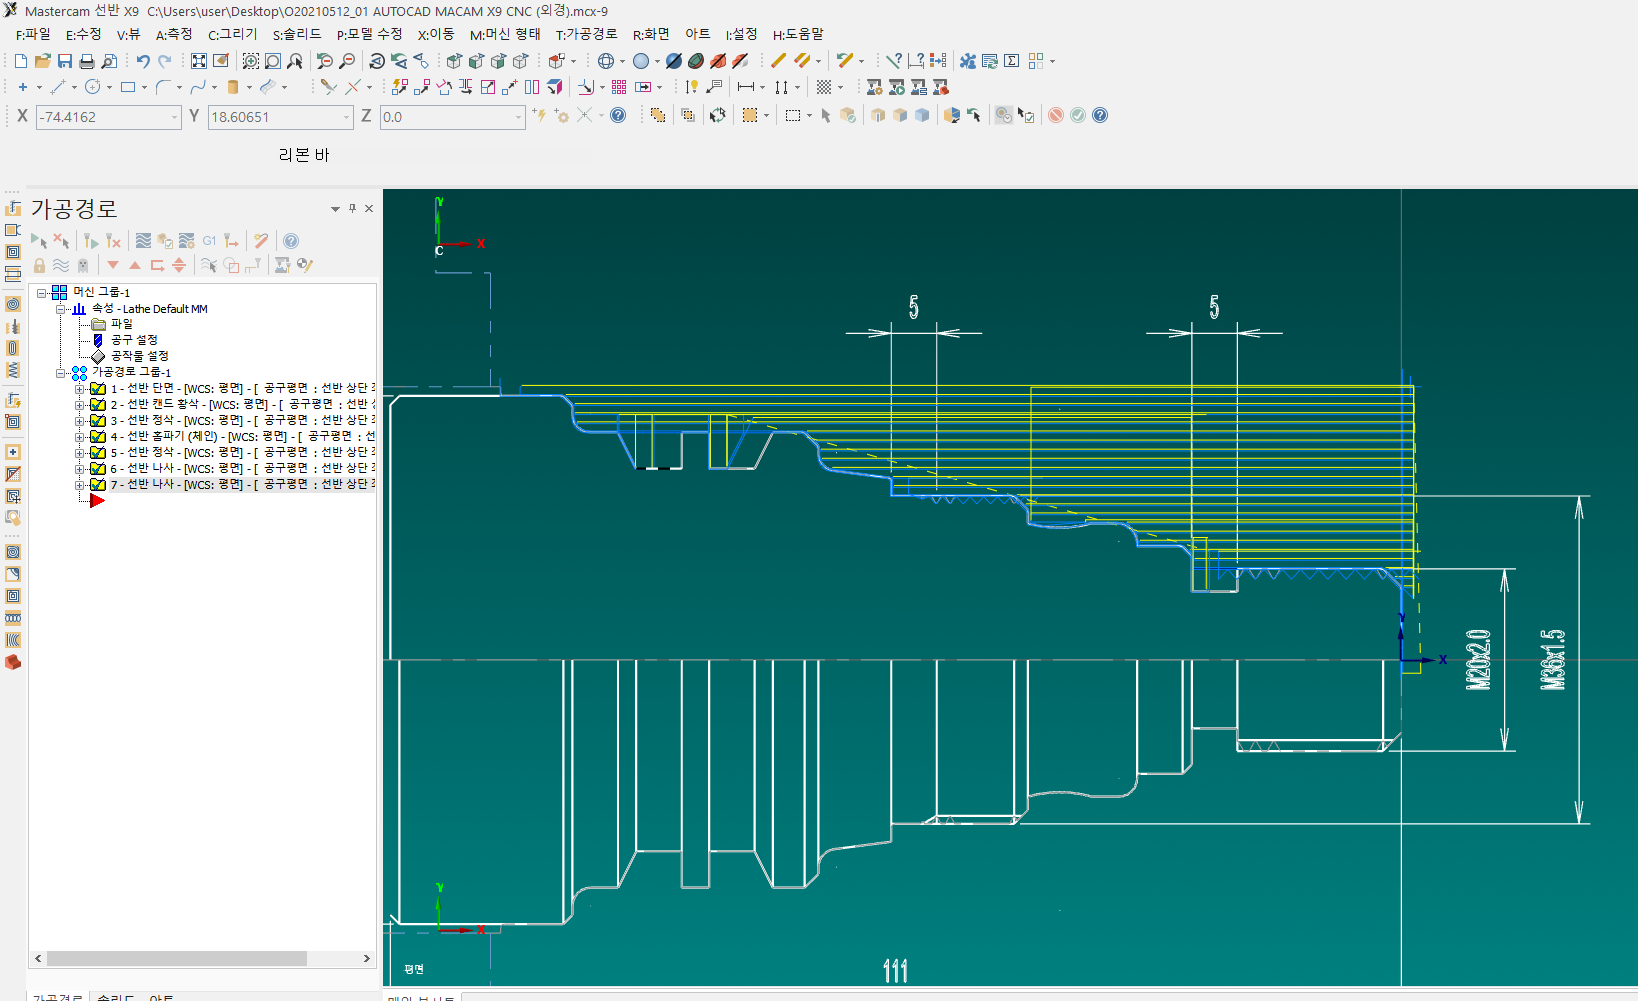The width and height of the screenshot is (1638, 1001).
Task: Select the Trim/Break scissors icon
Action: point(328,87)
